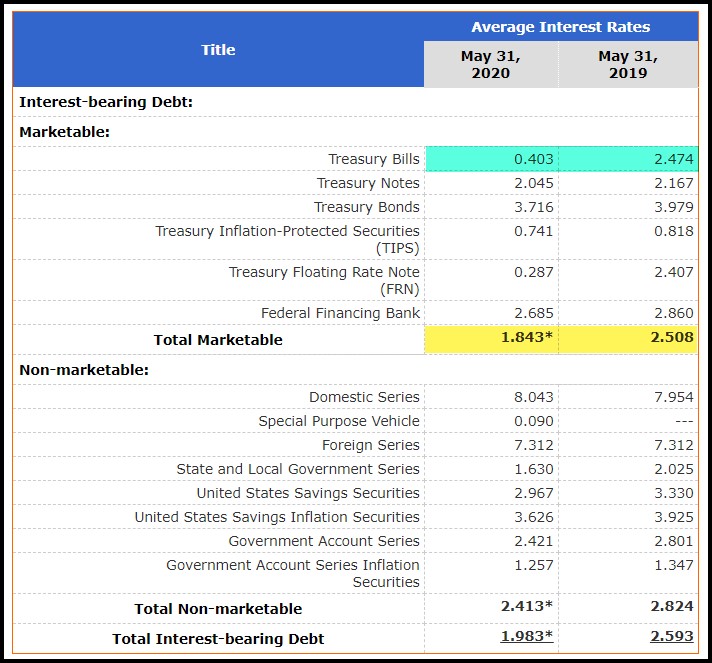Screen dimensions: 712x663
Task: Click the Average Interest Rates heading
Action: pyautogui.click(x=561, y=27)
